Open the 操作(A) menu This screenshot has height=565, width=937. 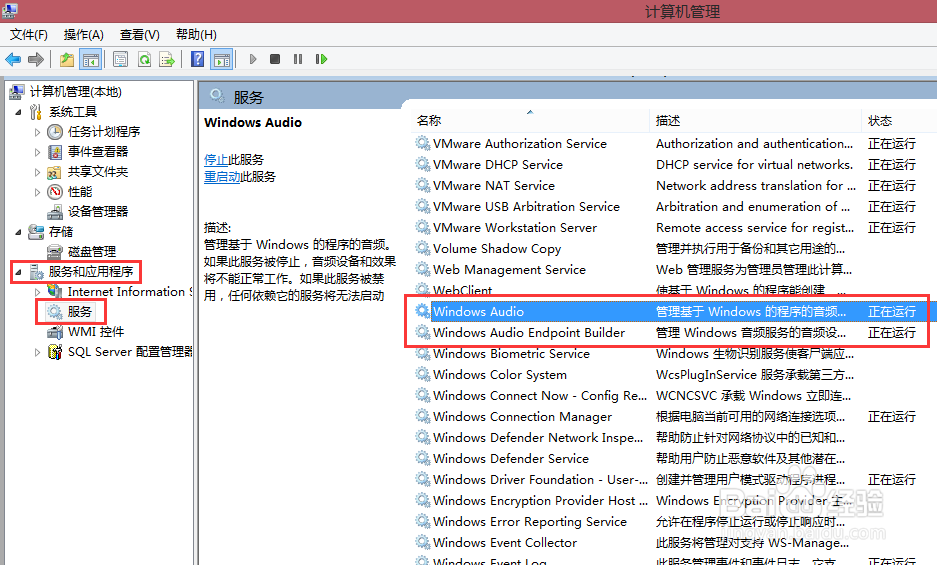click(x=84, y=35)
